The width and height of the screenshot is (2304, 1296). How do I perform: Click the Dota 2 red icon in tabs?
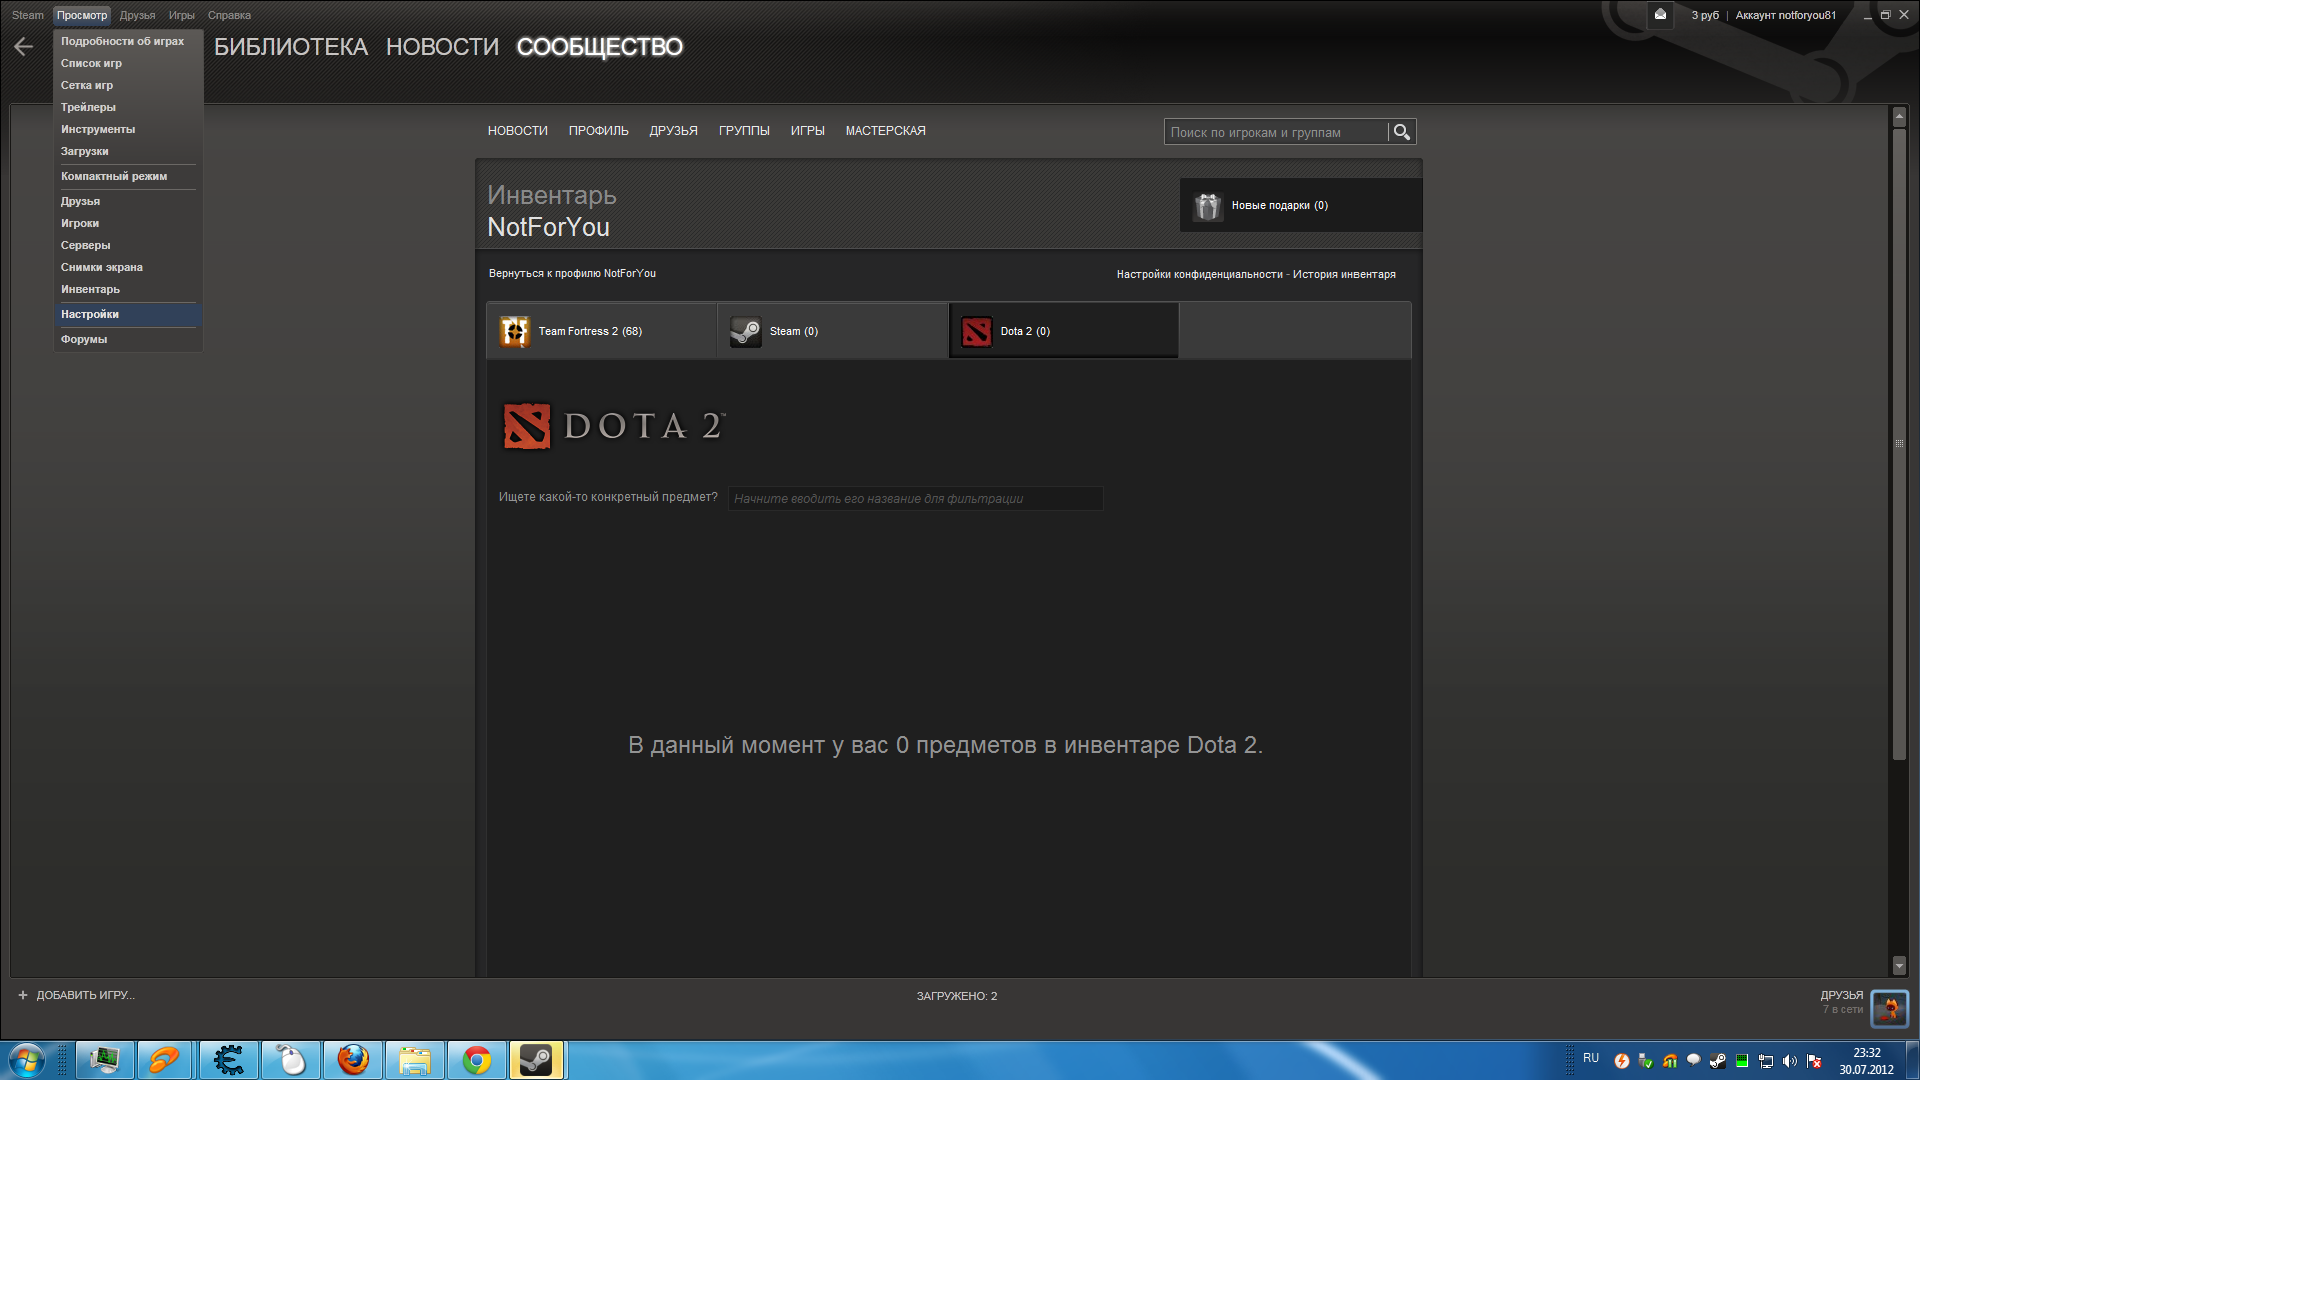[976, 331]
